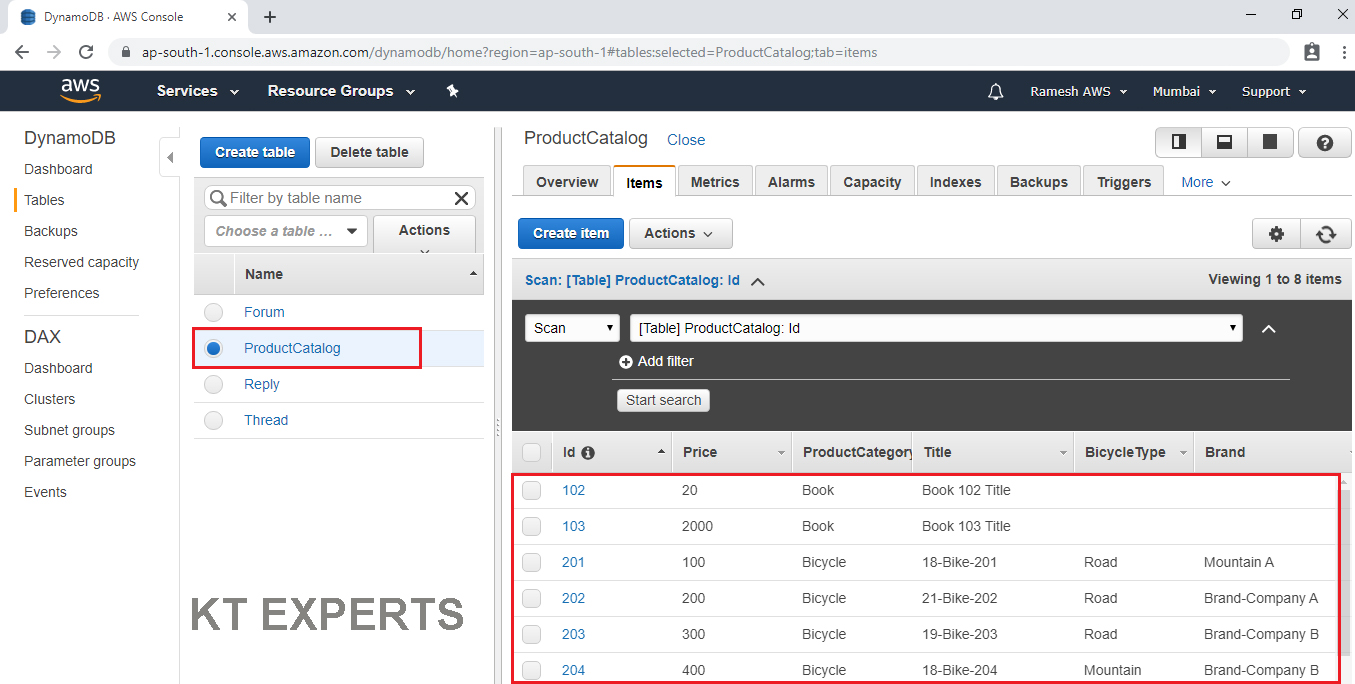The width and height of the screenshot is (1355, 684).
Task: Refresh the items list
Action: [x=1326, y=234]
